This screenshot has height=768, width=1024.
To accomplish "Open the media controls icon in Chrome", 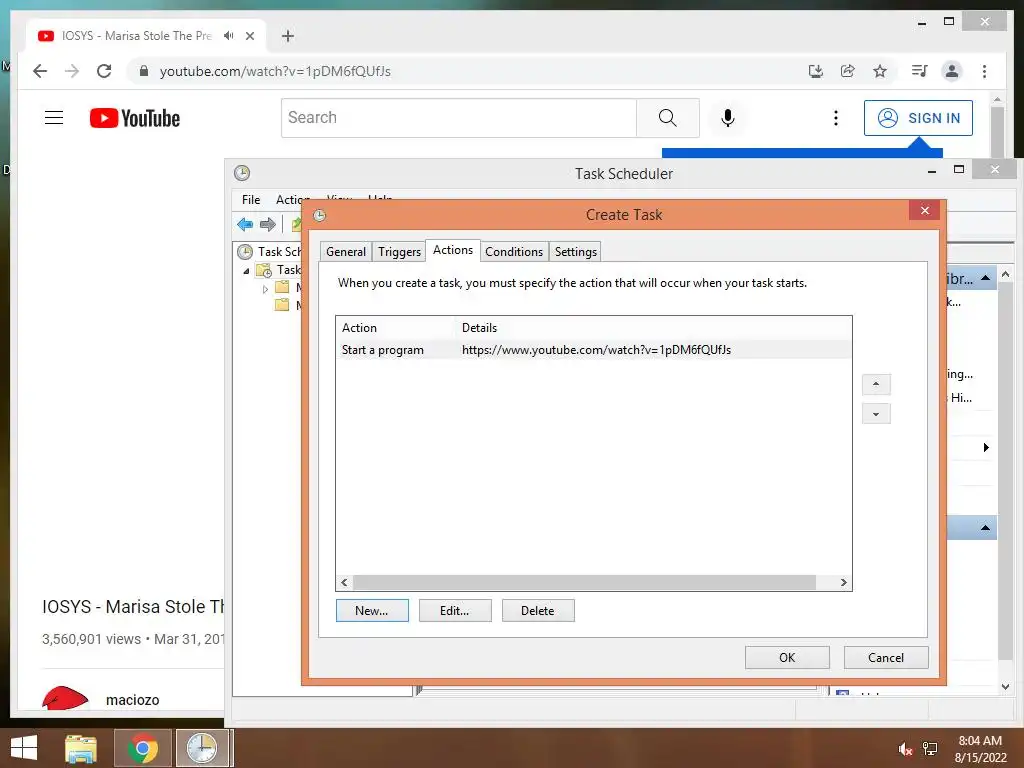I will [920, 71].
